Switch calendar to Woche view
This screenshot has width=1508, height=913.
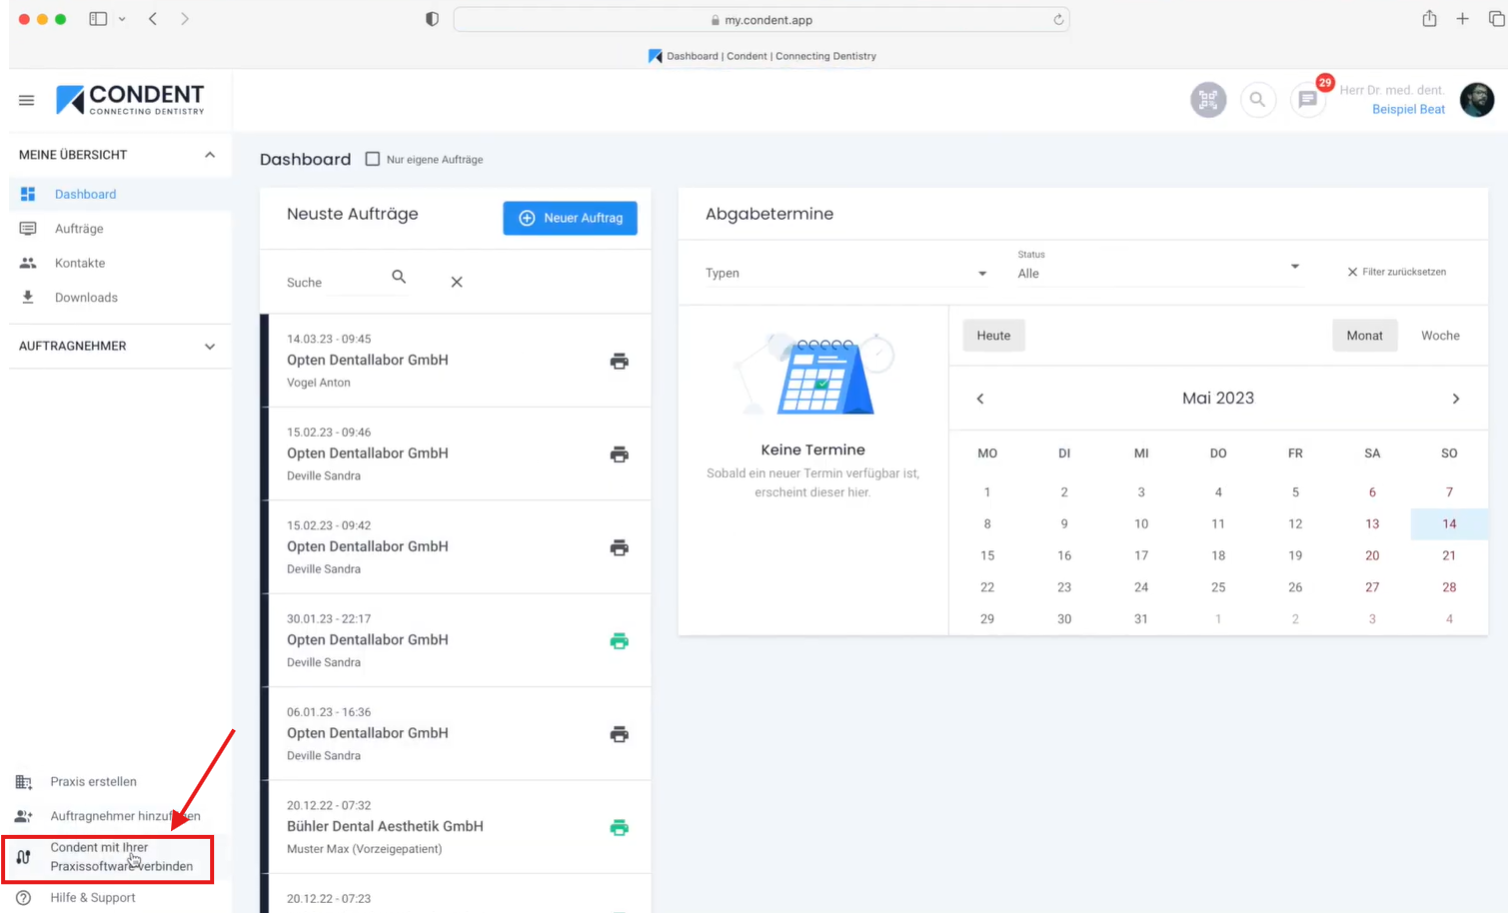[x=1440, y=336]
